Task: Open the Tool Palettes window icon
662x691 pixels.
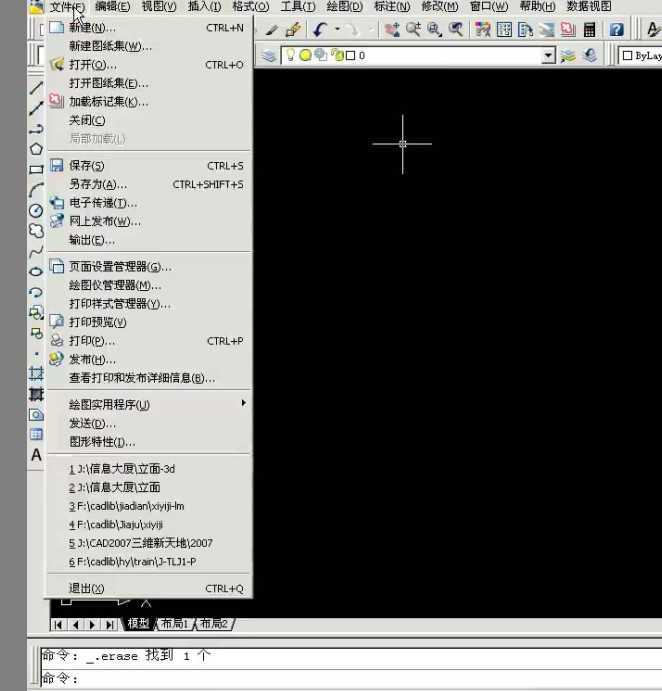Action: pos(525,30)
